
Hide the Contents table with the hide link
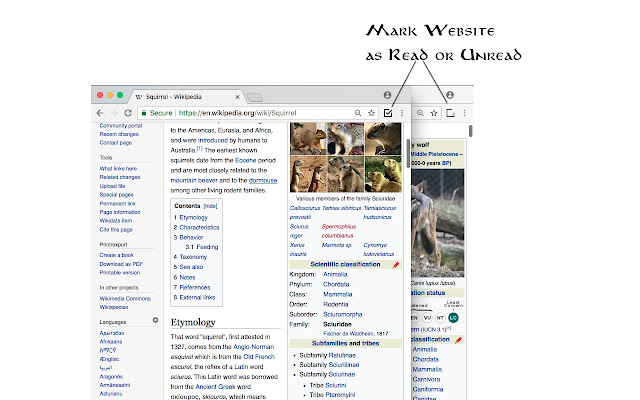(x=210, y=206)
